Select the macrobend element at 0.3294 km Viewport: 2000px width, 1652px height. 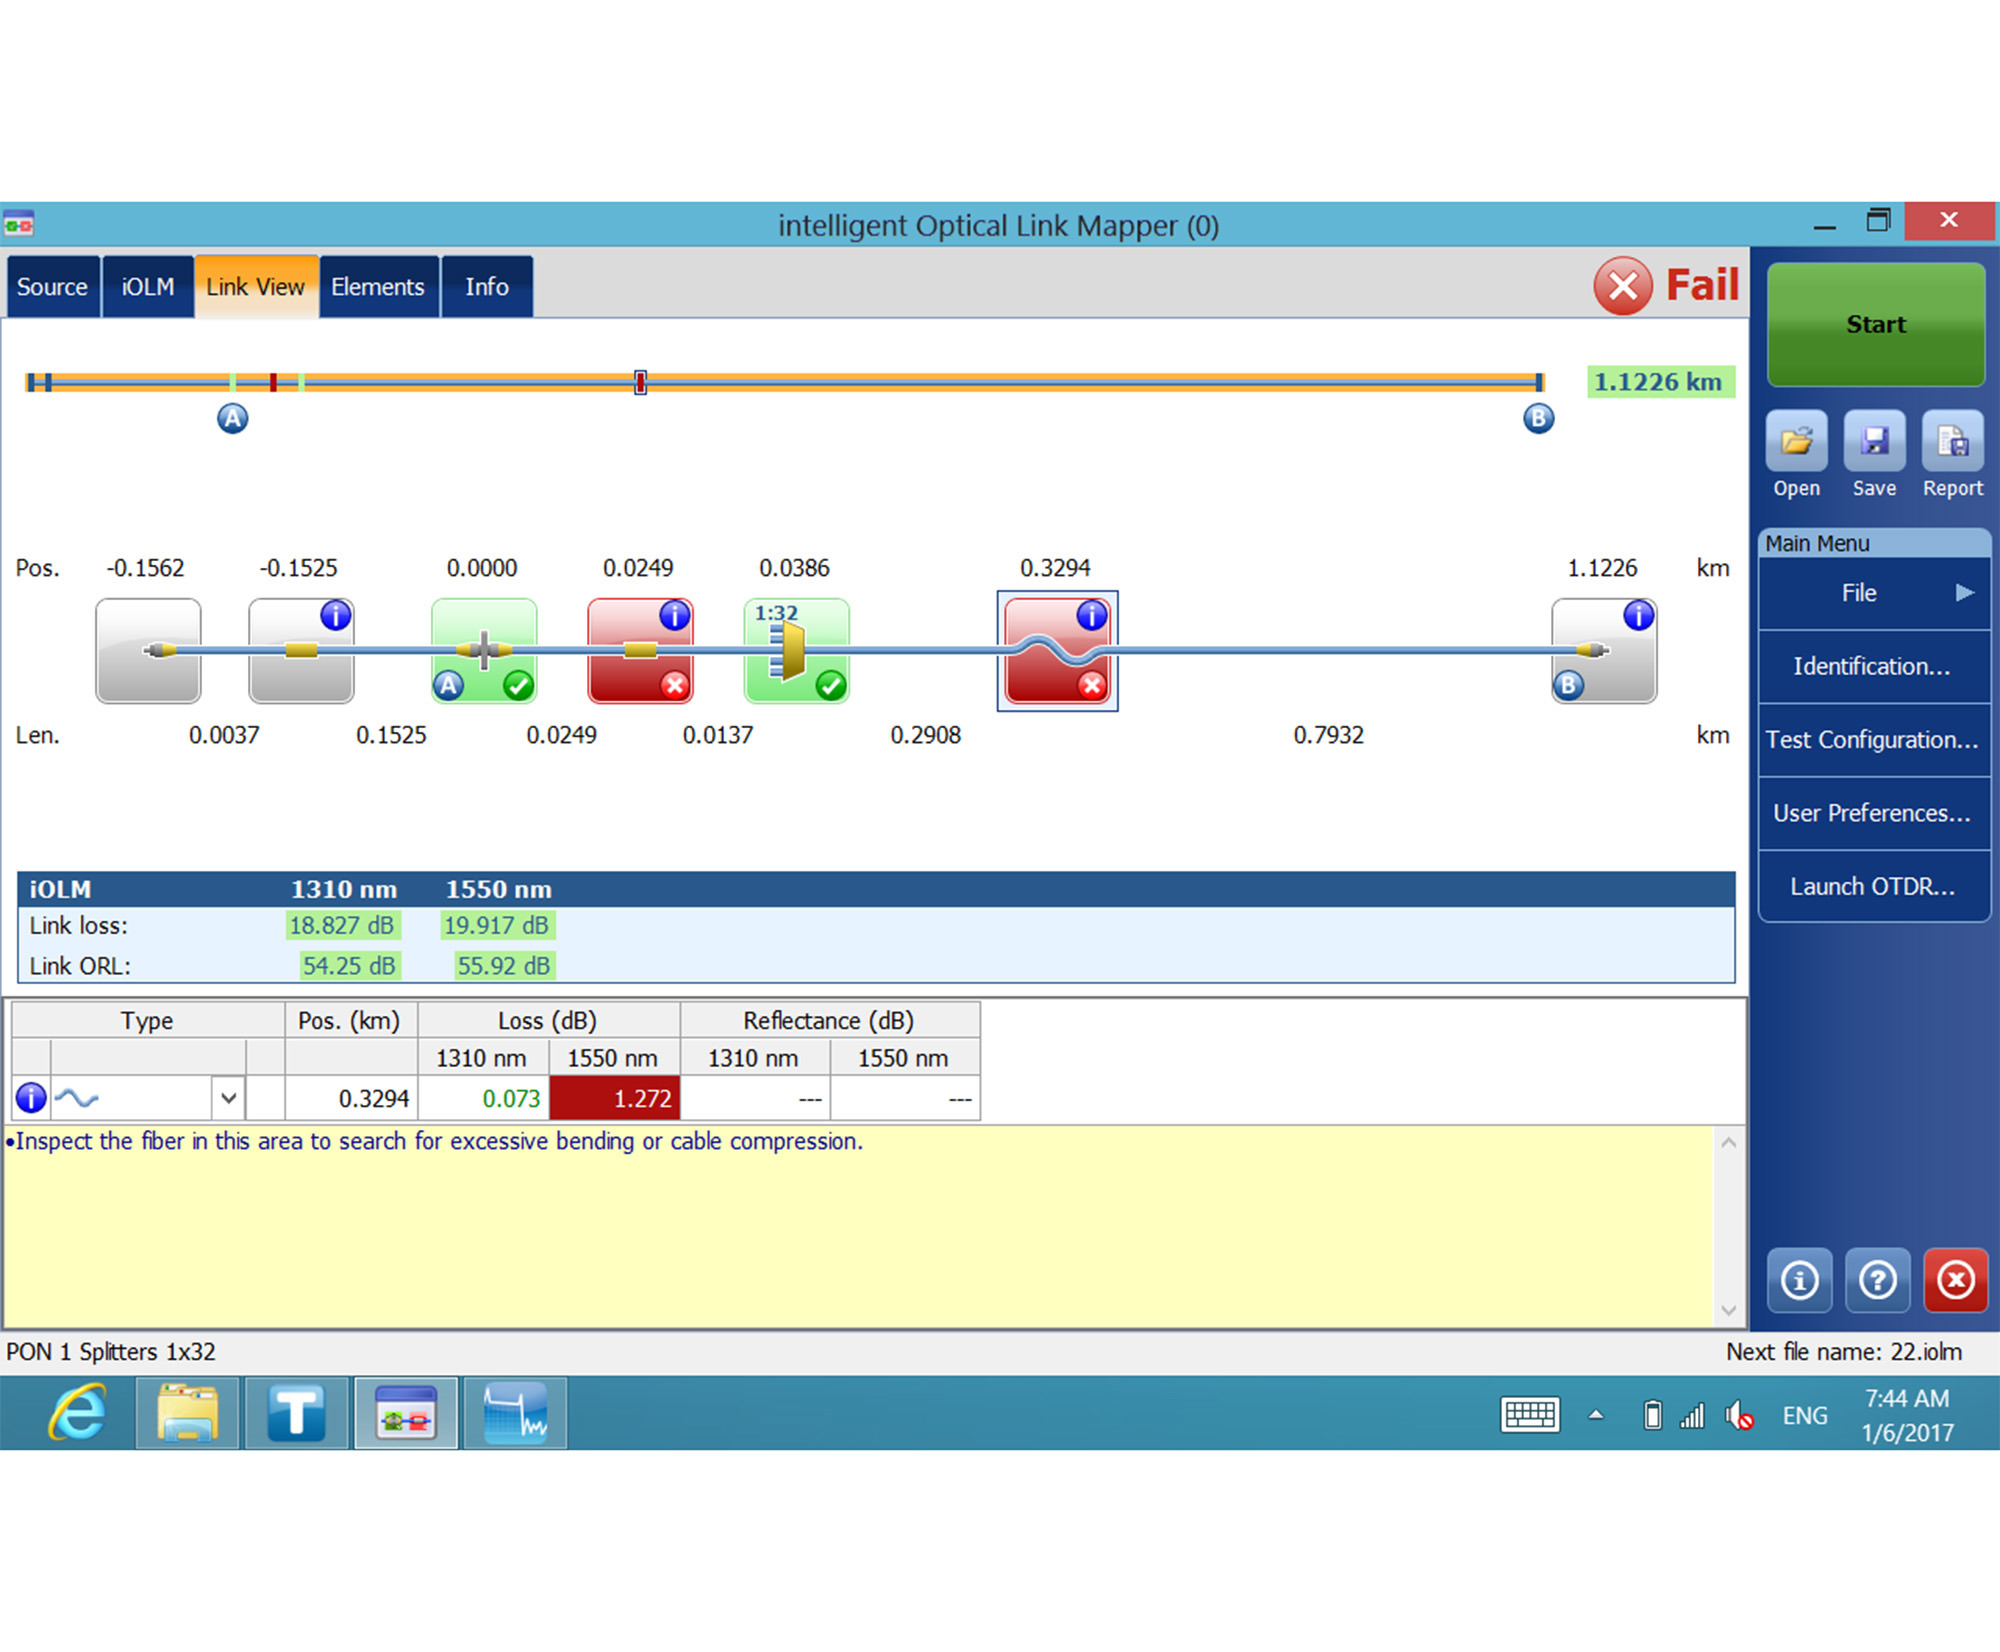click(1057, 651)
